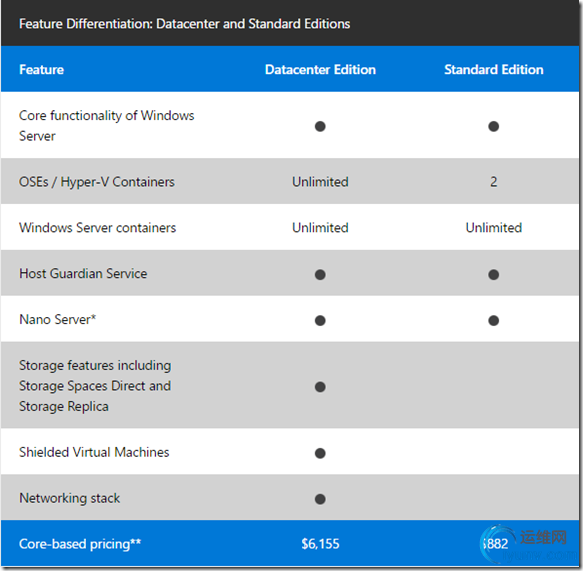The image size is (583, 571).
Task: Click the OSEs / Hyper-V Containers label
Action: click(x=97, y=182)
